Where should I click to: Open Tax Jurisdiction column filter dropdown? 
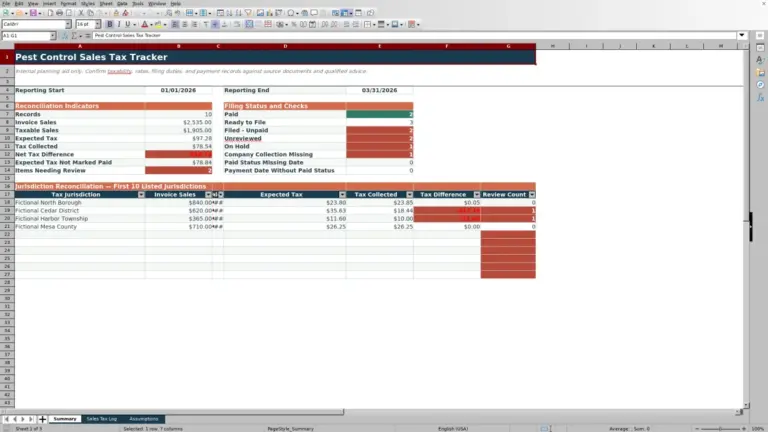tap(141, 194)
